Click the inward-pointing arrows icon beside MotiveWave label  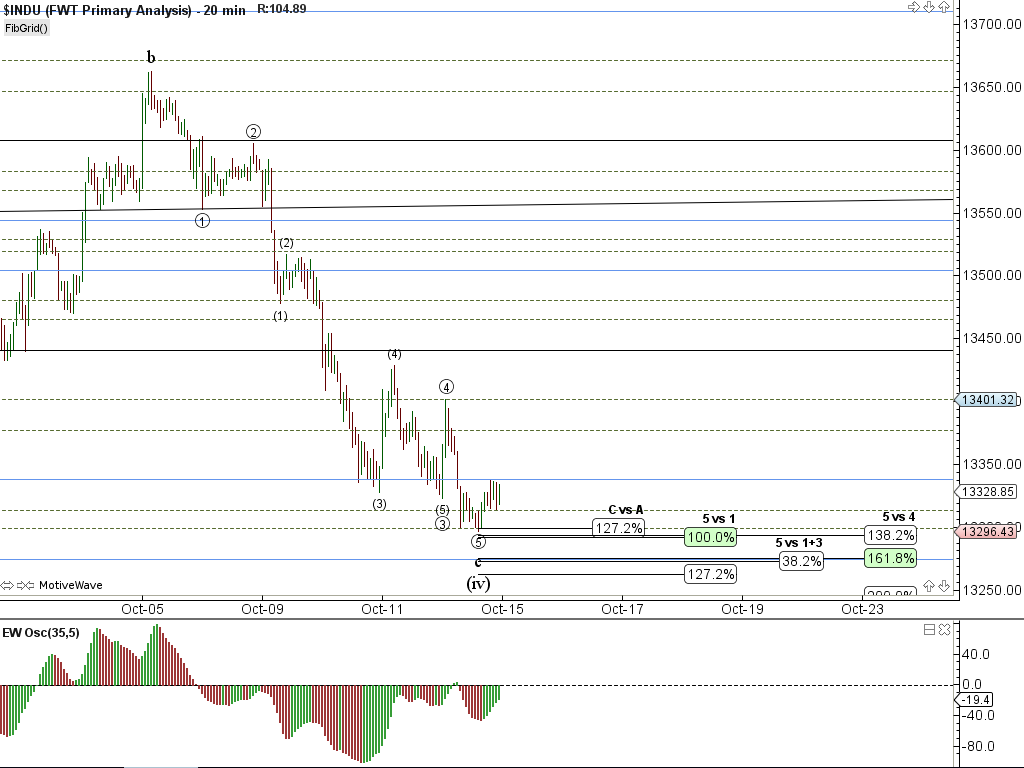point(26,585)
